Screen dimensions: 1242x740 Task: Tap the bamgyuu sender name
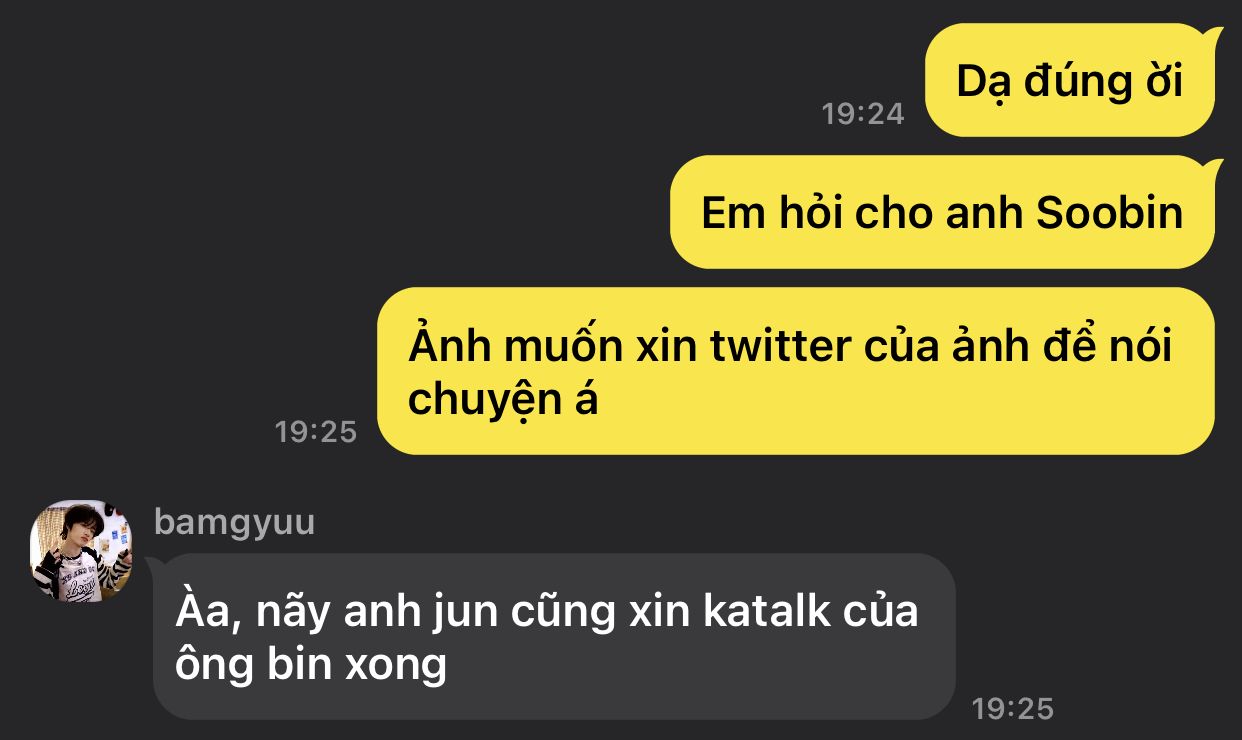pyautogui.click(x=234, y=522)
